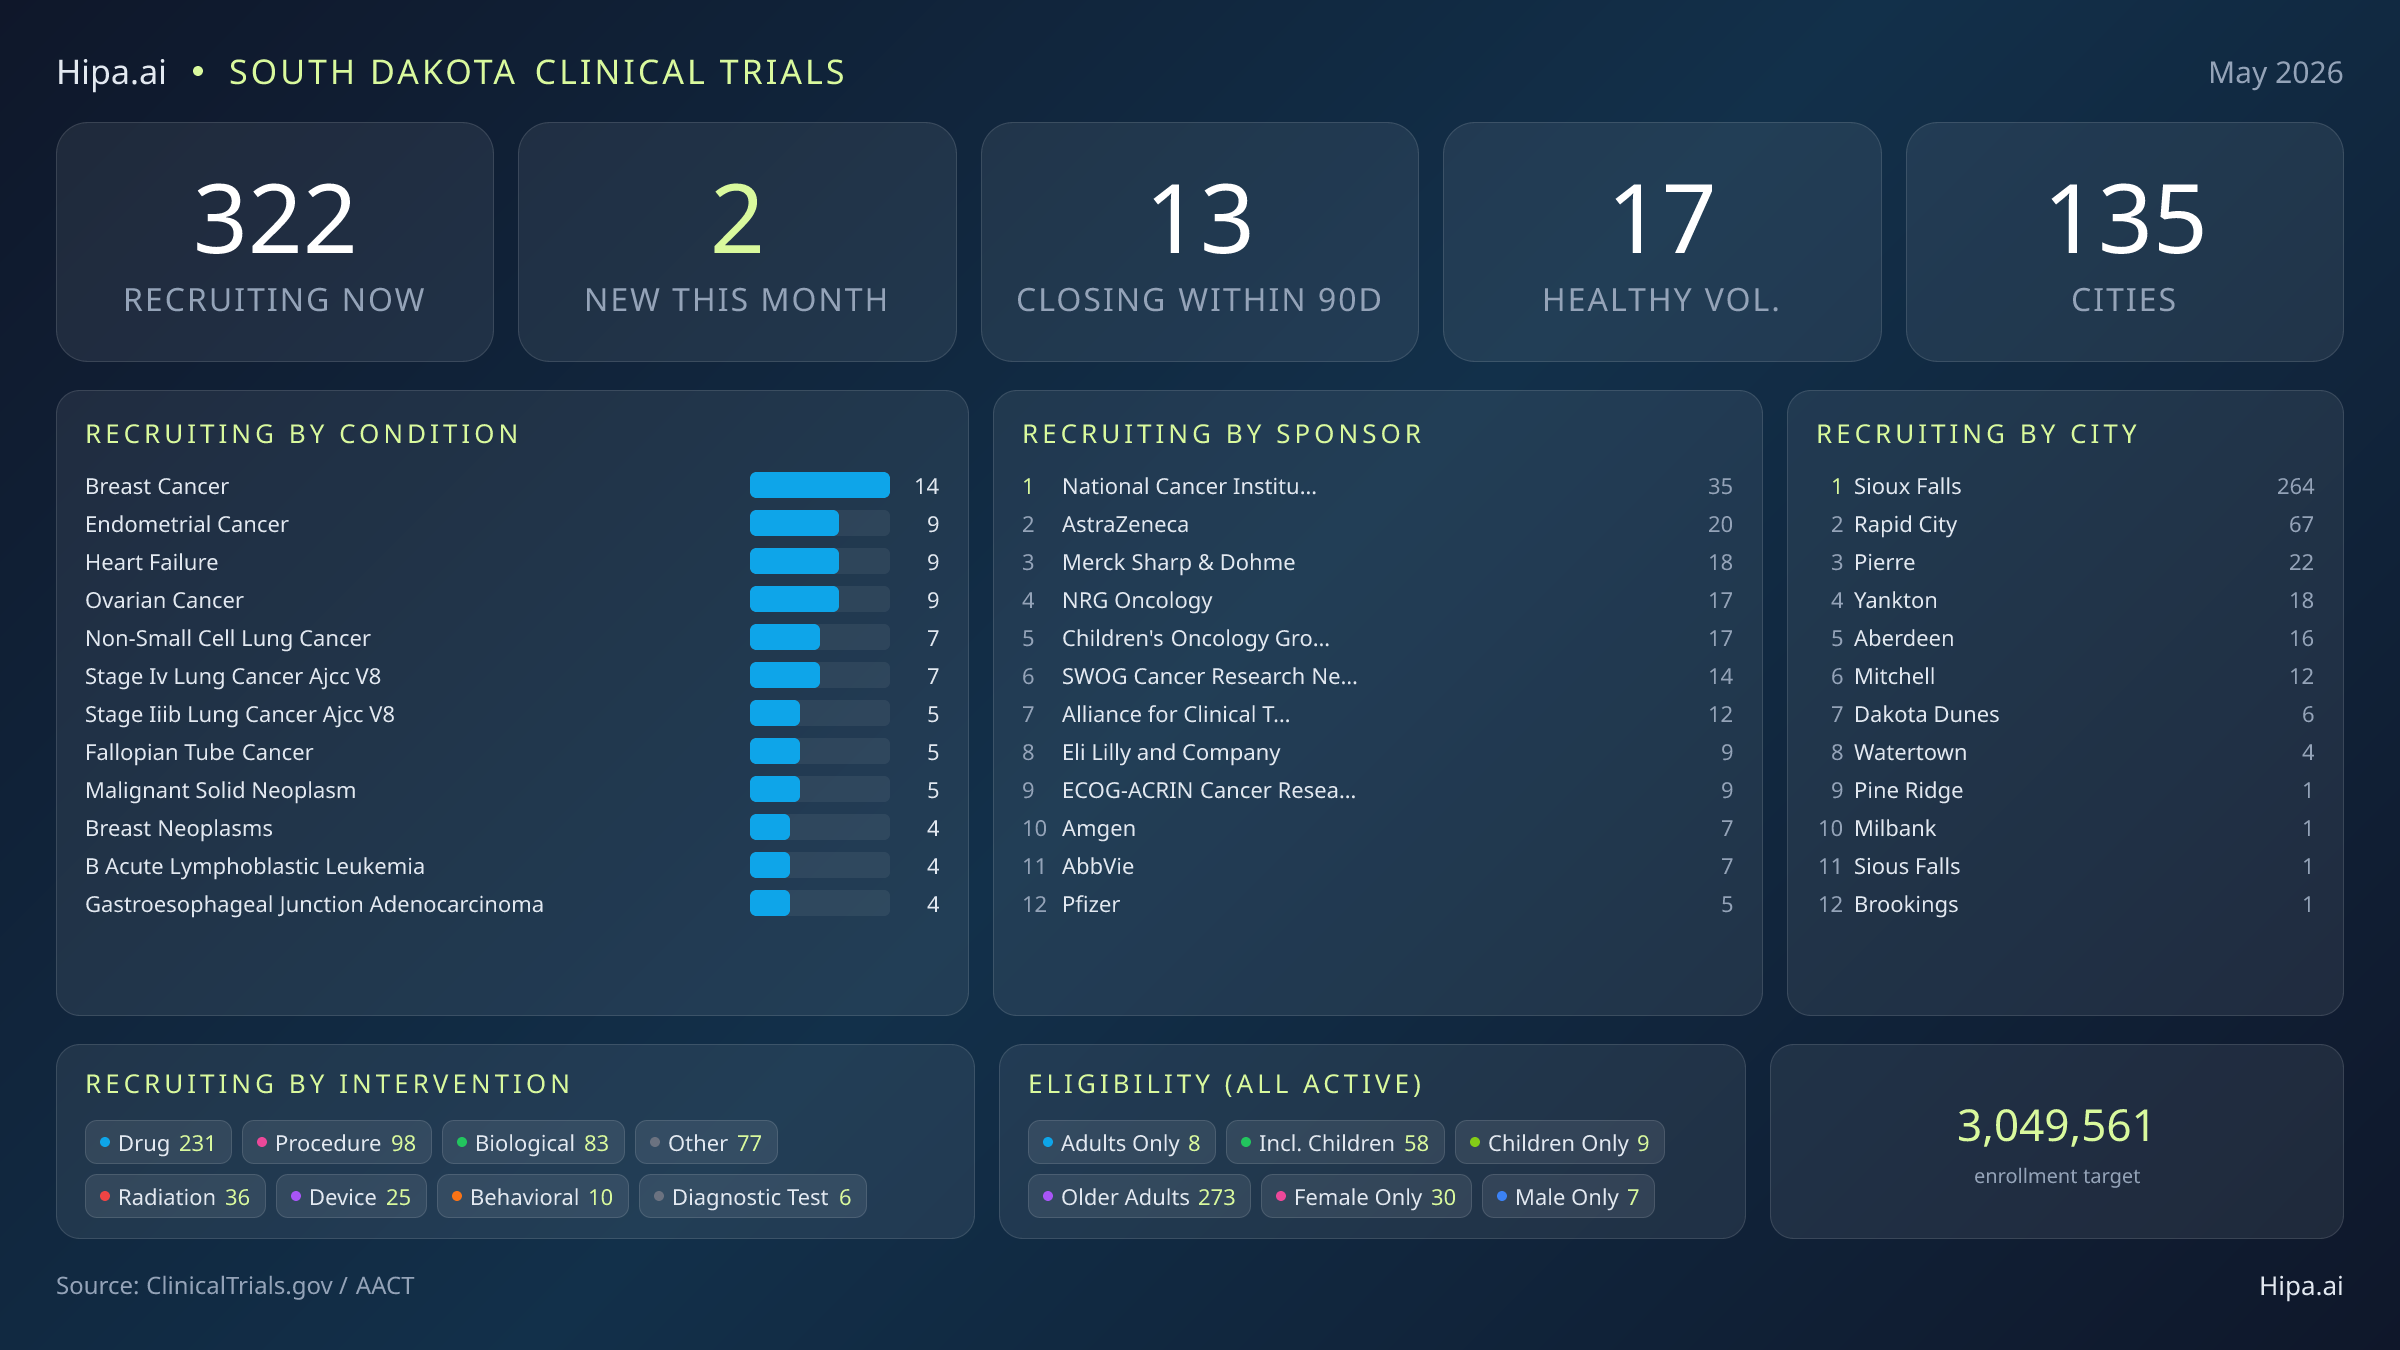
Task: Click the May 2026 date label
Action: (x=2275, y=72)
